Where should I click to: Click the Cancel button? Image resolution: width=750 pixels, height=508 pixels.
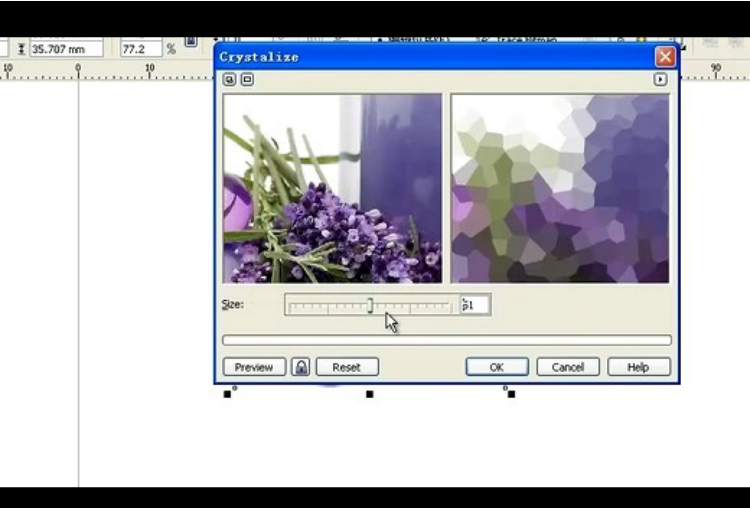click(x=568, y=367)
